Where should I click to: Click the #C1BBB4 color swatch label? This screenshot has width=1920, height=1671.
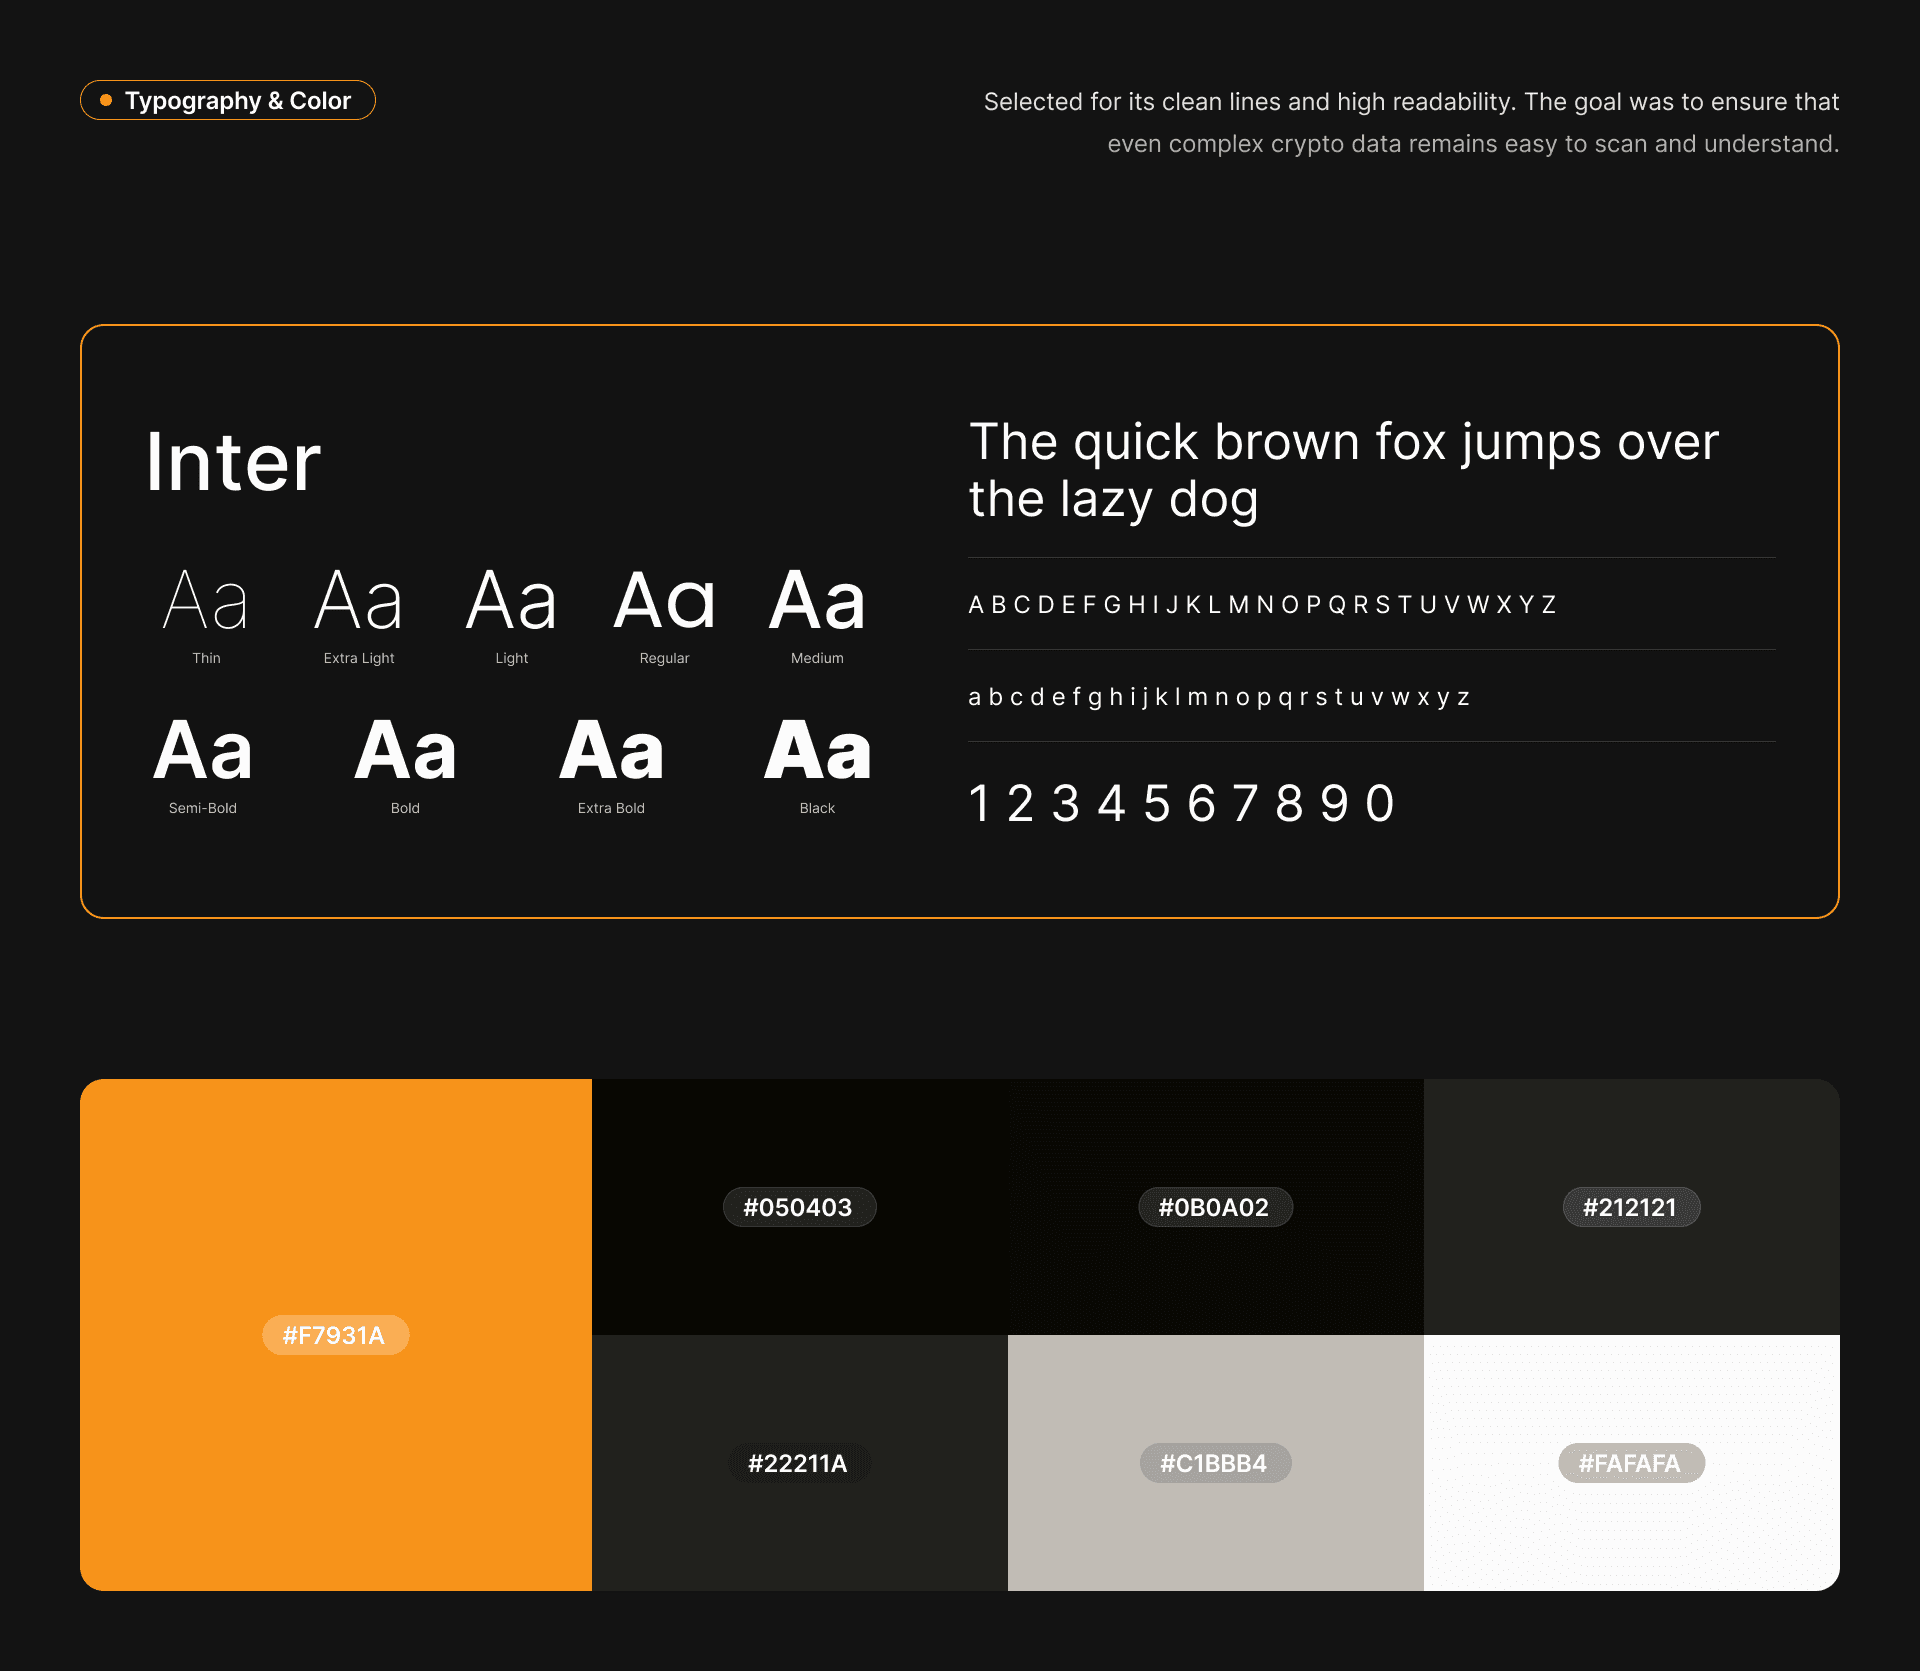[1214, 1463]
